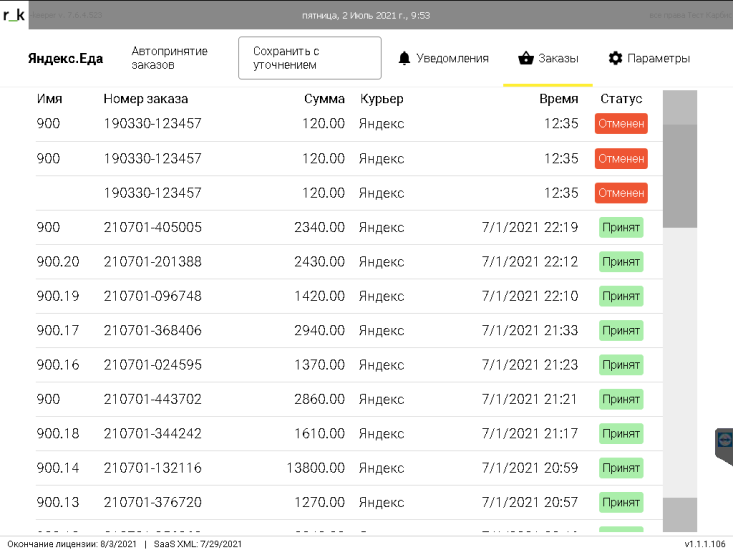Screen dimensions: 733x550
Task: Open the Заказы tab
Action: [548, 58]
